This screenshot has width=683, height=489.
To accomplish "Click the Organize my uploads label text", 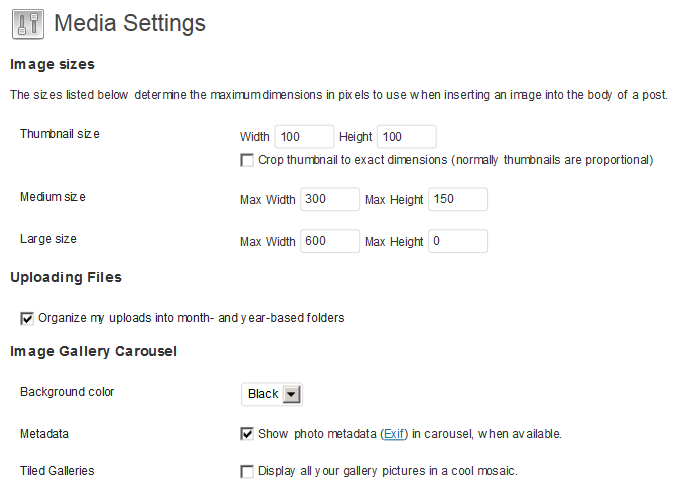I will pyautogui.click(x=191, y=318).
